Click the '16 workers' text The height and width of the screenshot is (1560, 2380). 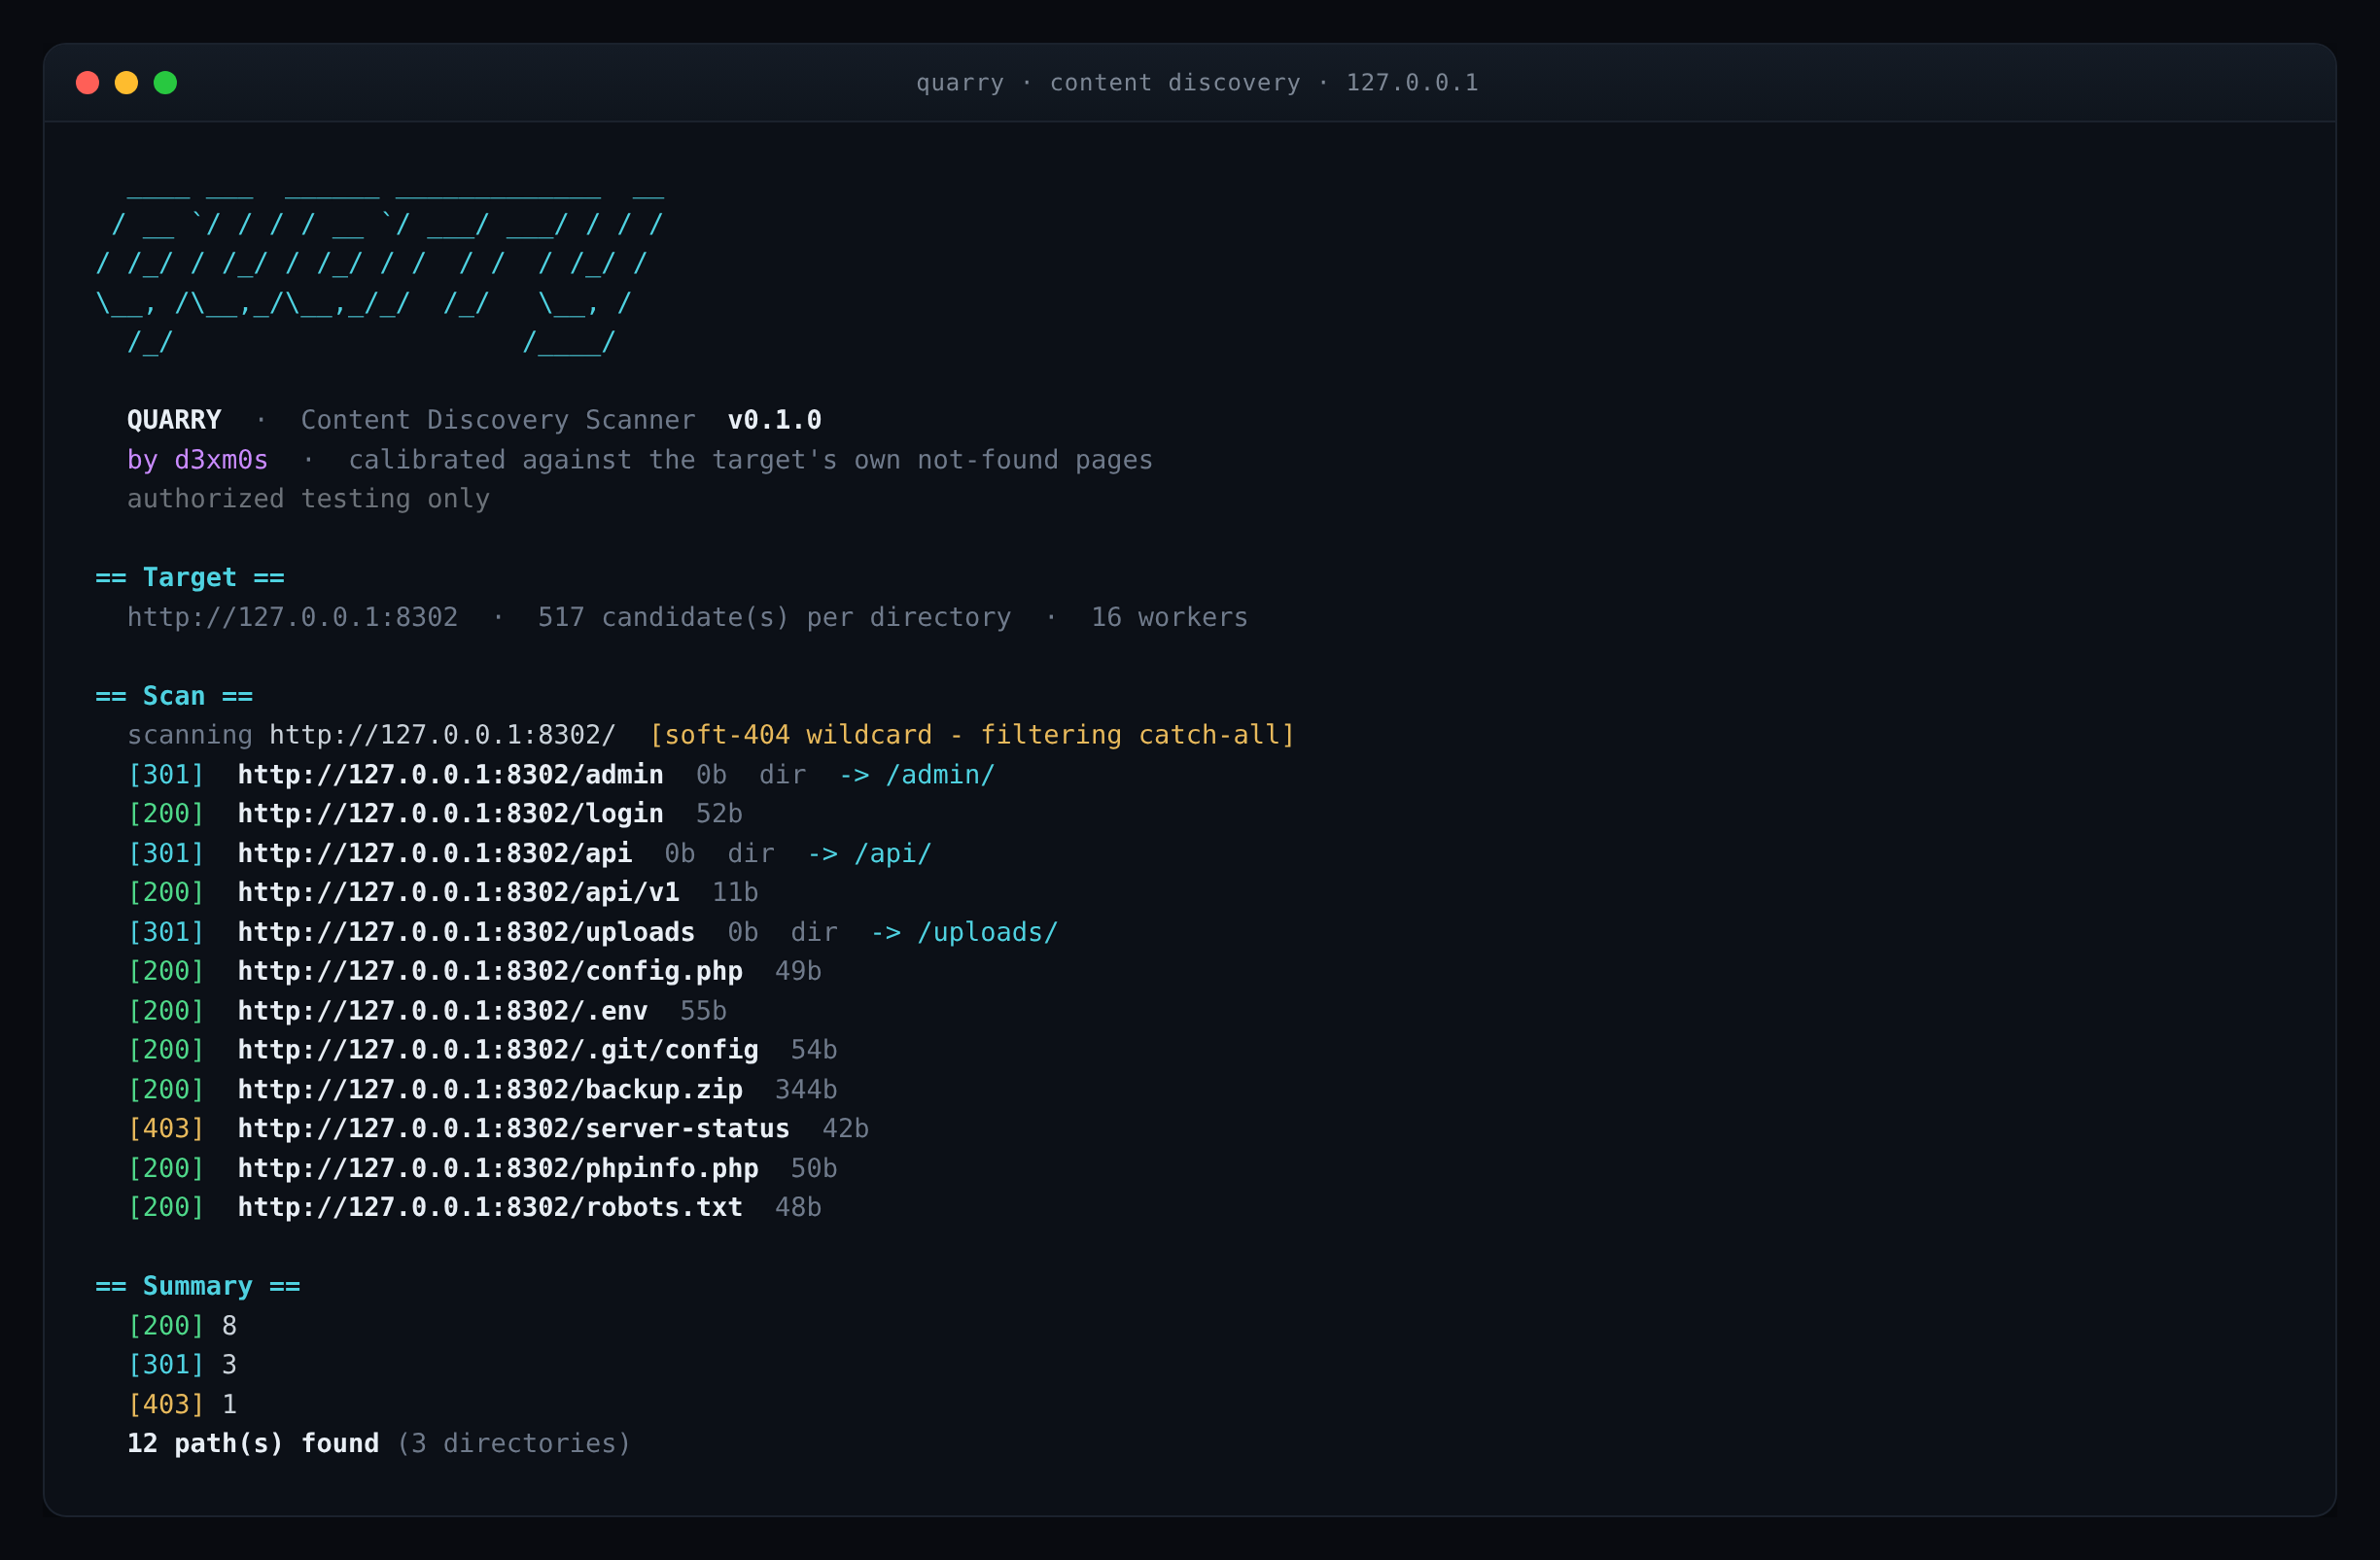[x=1169, y=617]
